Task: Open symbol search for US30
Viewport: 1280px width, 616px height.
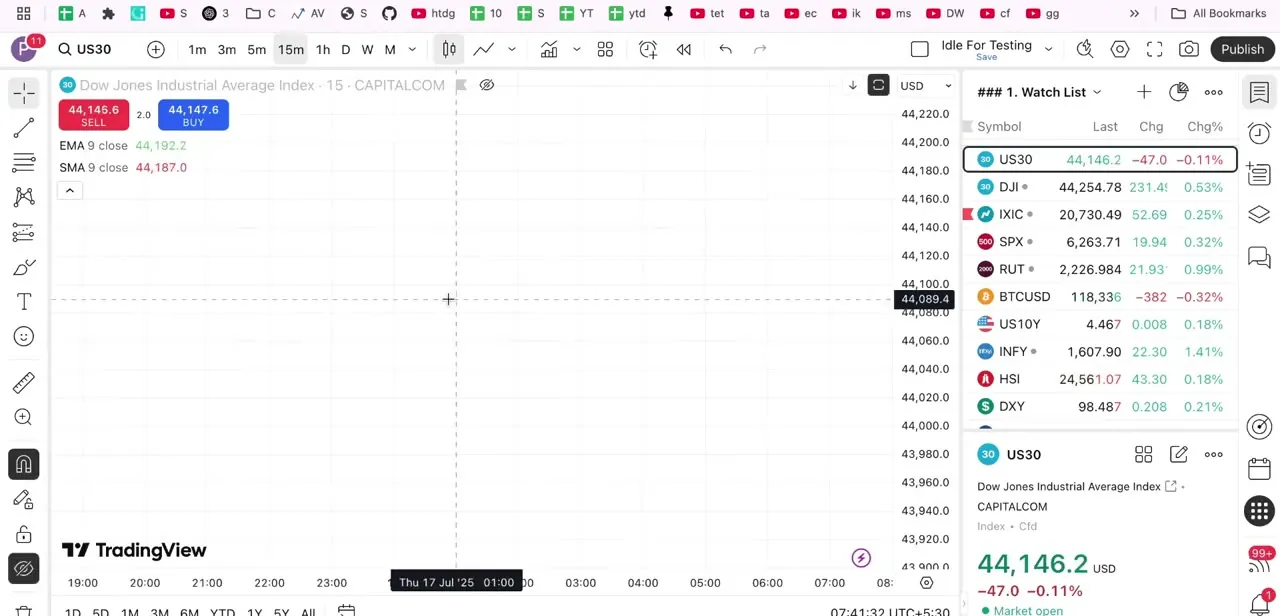Action: pyautogui.click(x=84, y=49)
